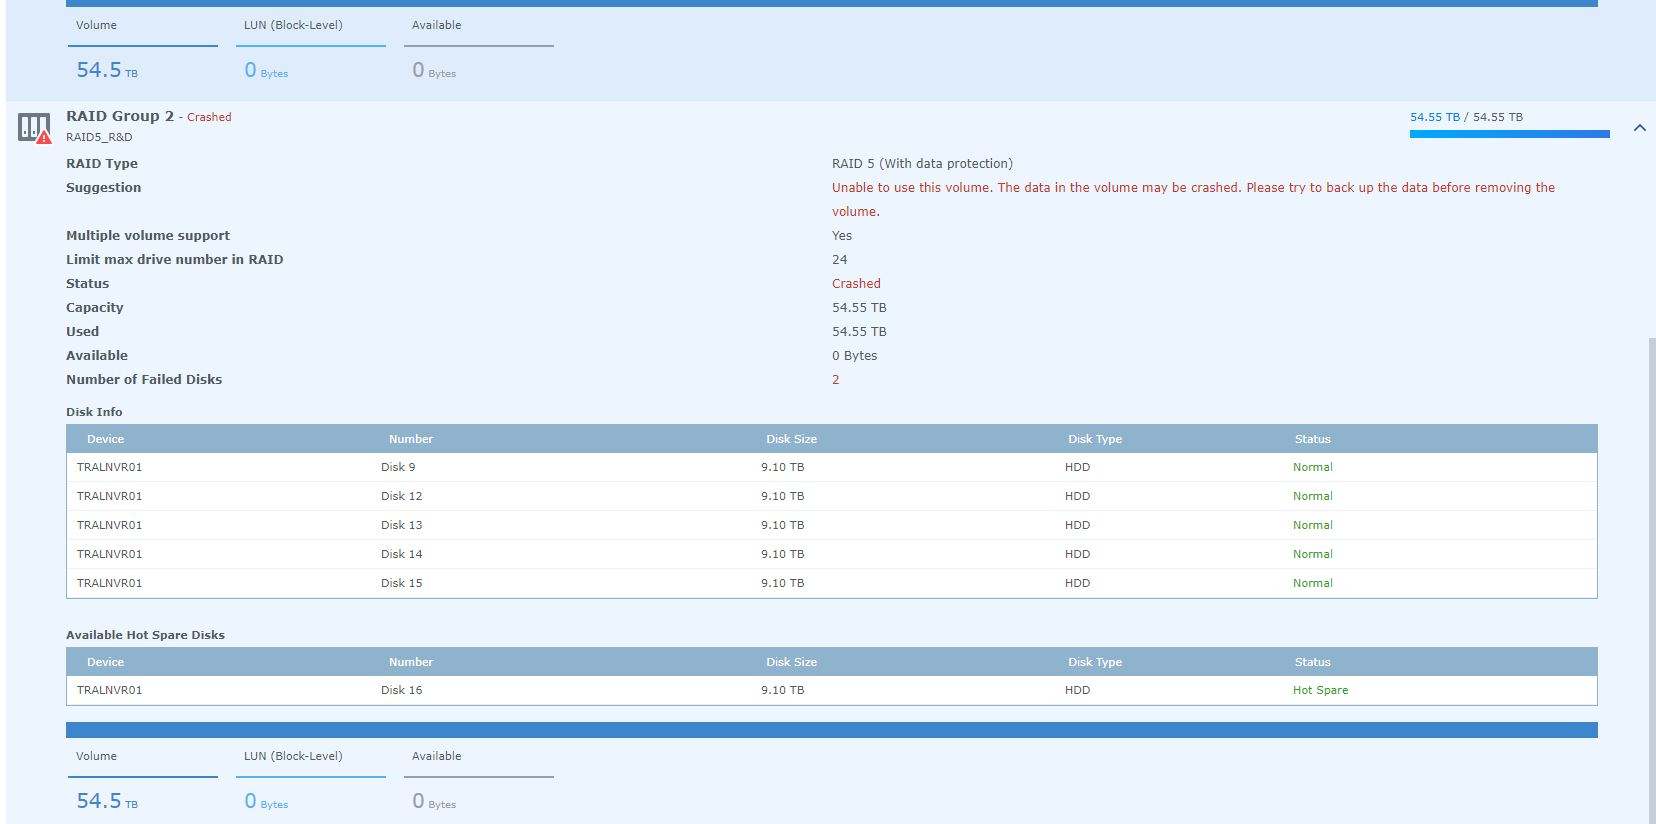The width and height of the screenshot is (1656, 824).
Task: Click the crashed RAID Group 2 icon
Action: [x=34, y=128]
